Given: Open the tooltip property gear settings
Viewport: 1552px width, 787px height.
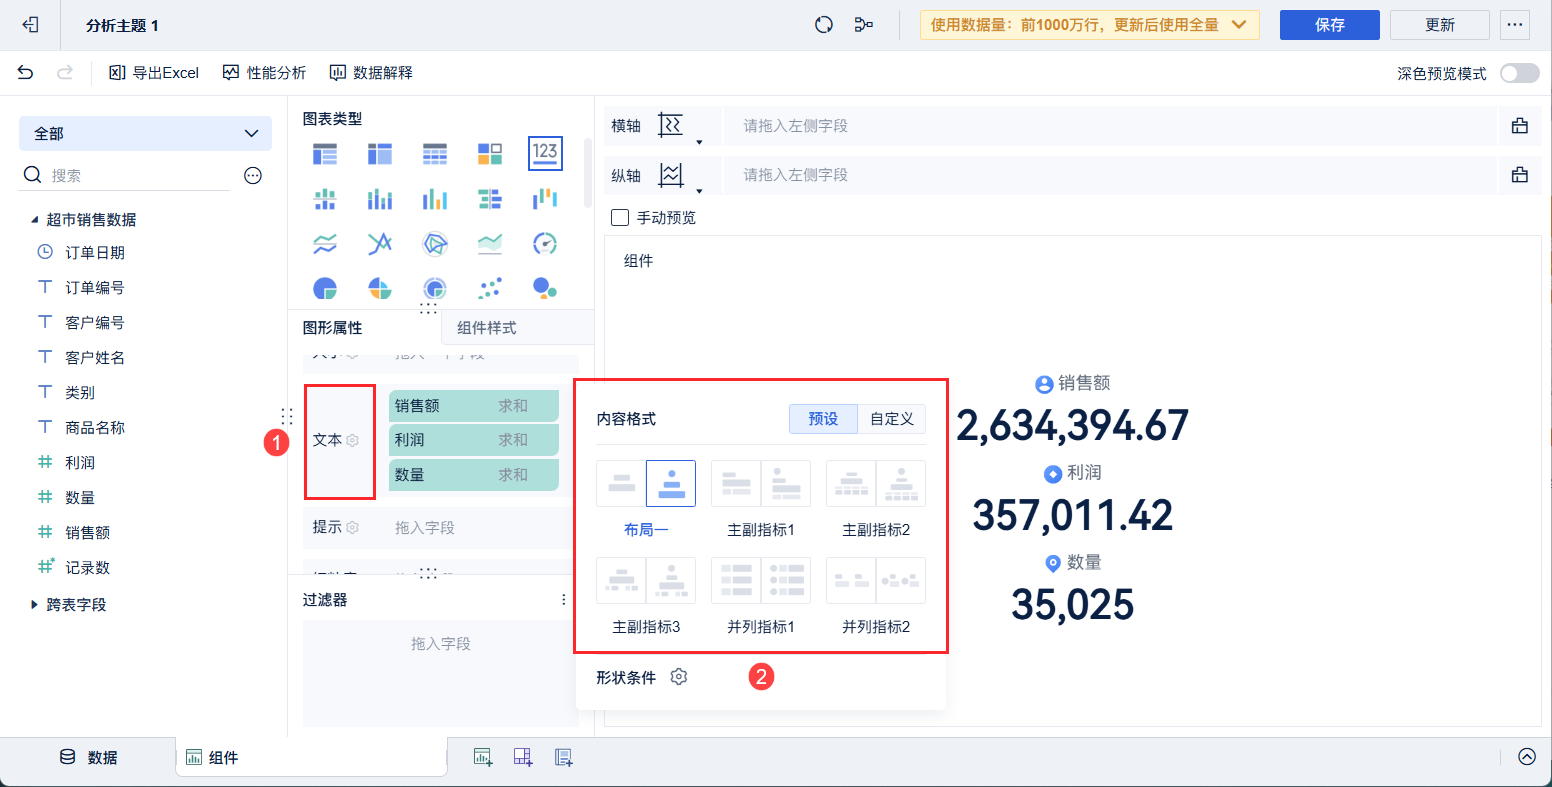Looking at the screenshot, I should click(352, 528).
